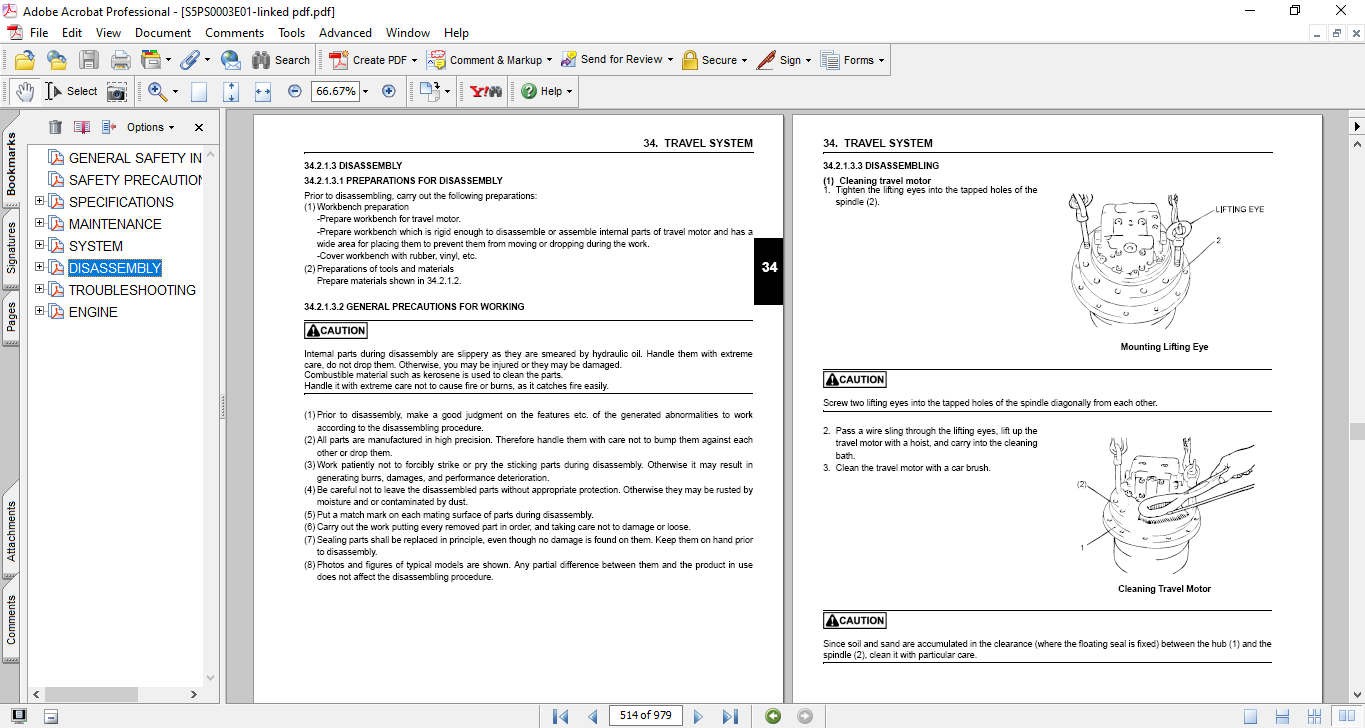Go to previous view with green arrow
This screenshot has width=1365, height=728.
[x=772, y=716]
